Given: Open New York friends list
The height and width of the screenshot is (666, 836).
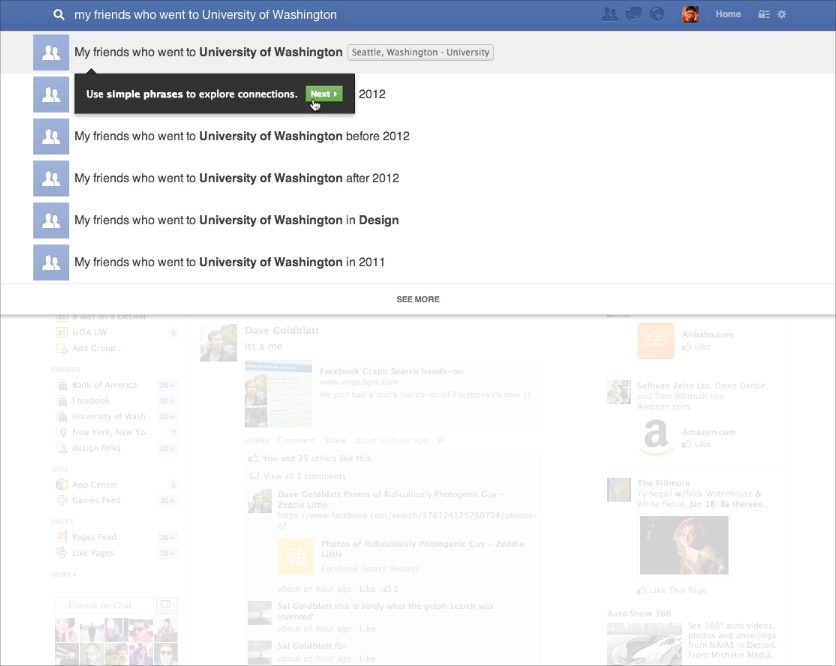Looking at the screenshot, I should 112,432.
